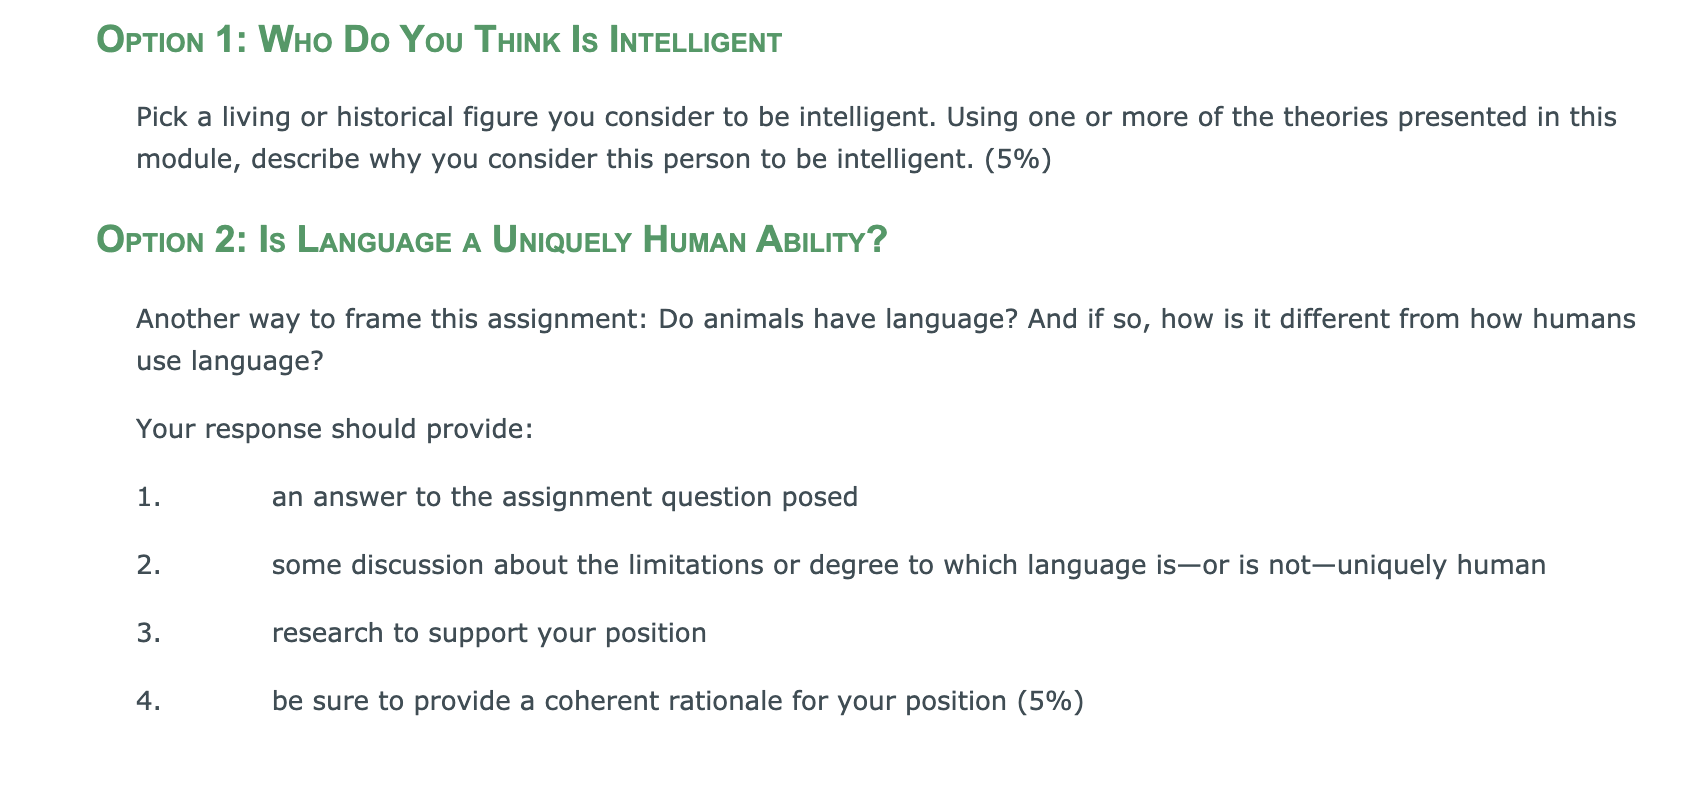Click list number "4."
1706x800 pixels.
coord(148,701)
